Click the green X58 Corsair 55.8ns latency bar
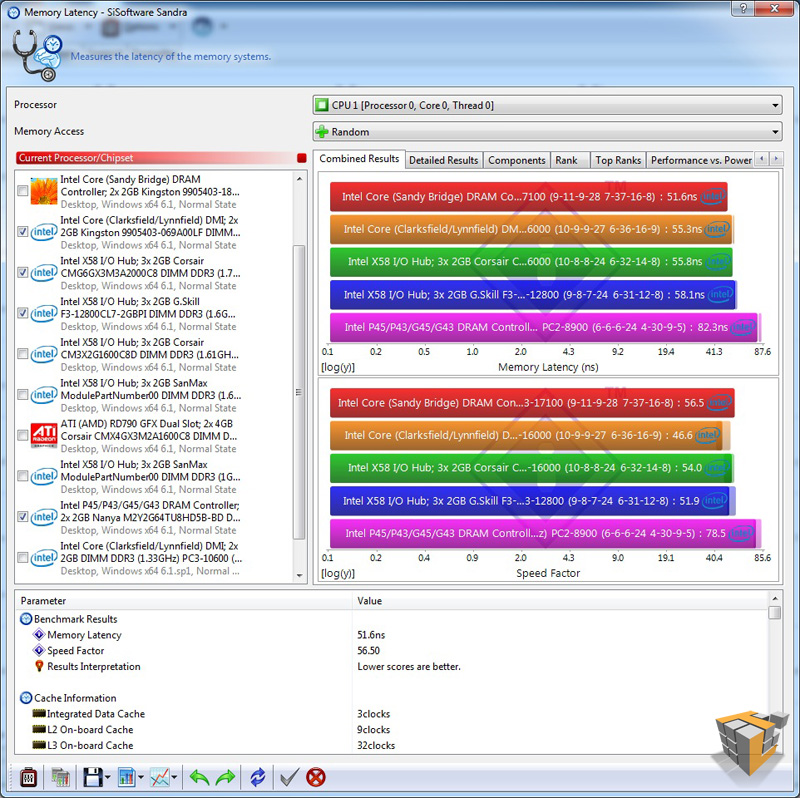800x798 pixels. [x=531, y=262]
